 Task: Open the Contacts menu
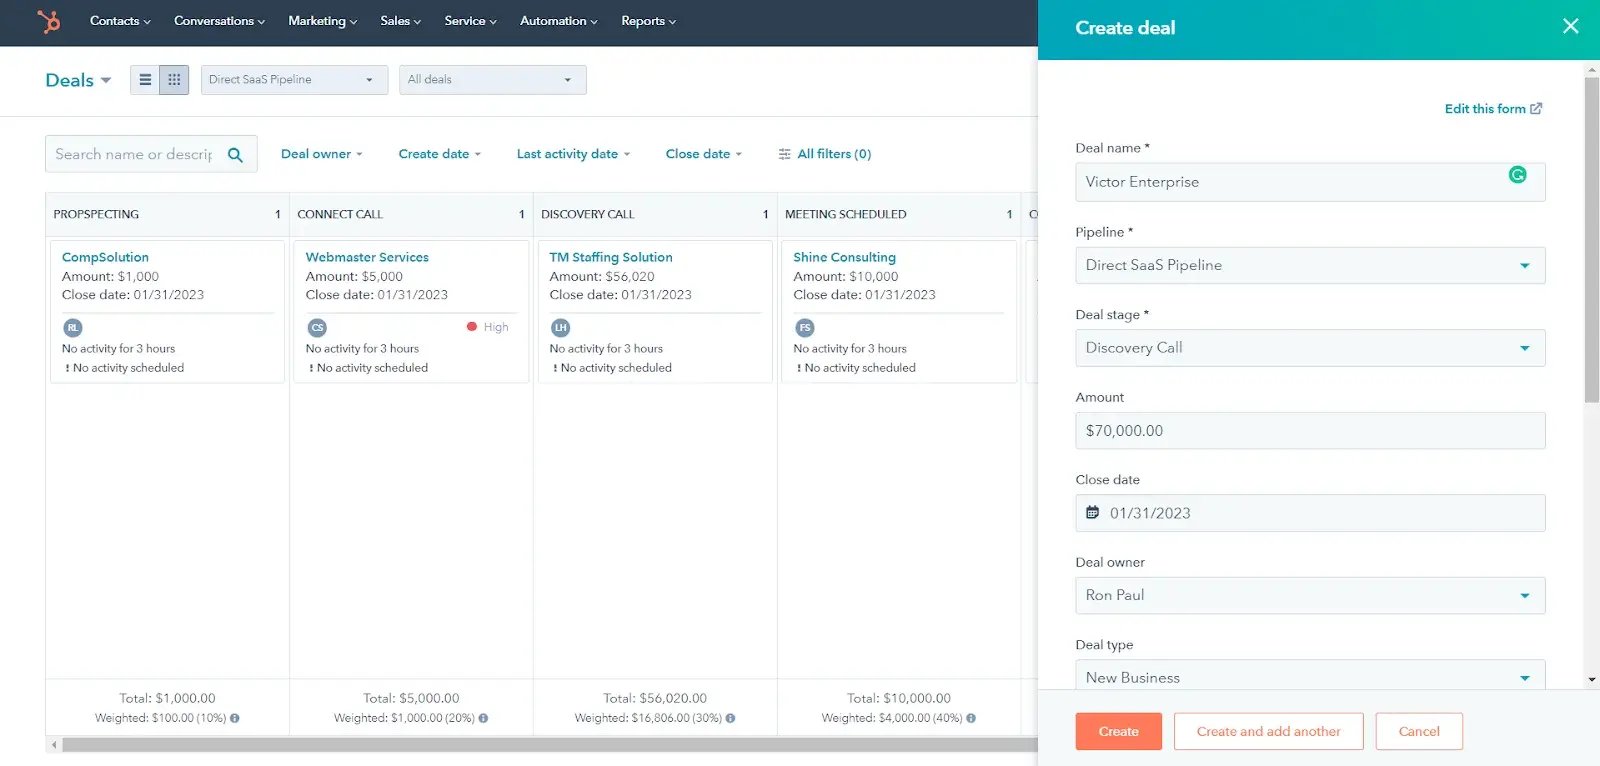point(120,21)
